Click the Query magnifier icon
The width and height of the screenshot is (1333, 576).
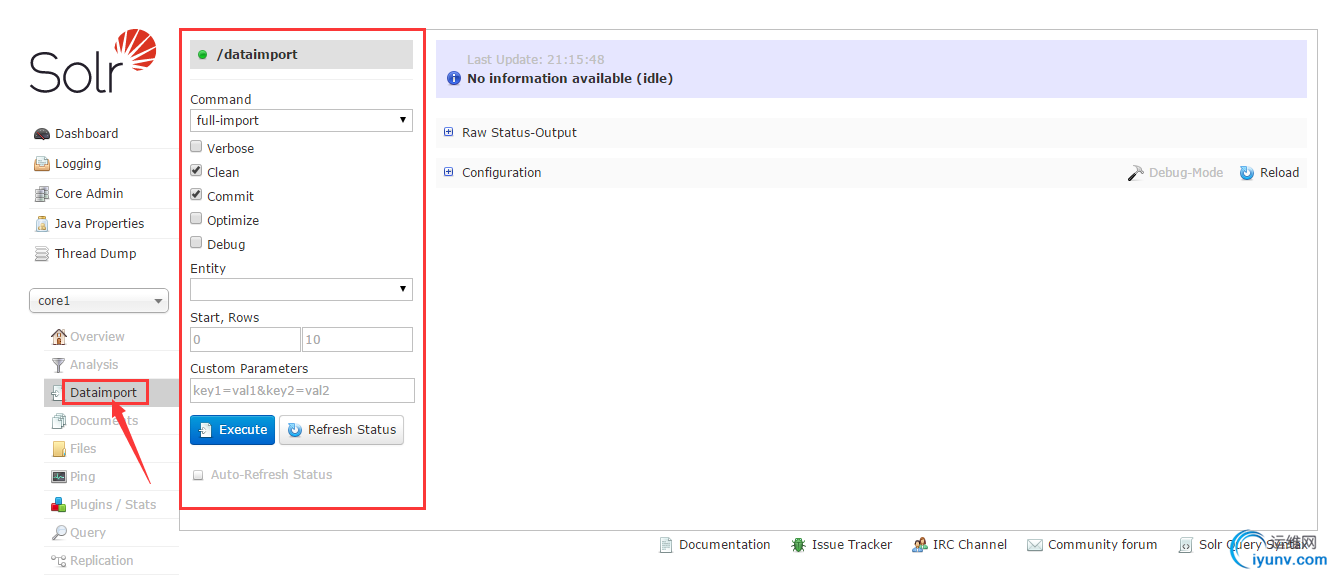[59, 533]
